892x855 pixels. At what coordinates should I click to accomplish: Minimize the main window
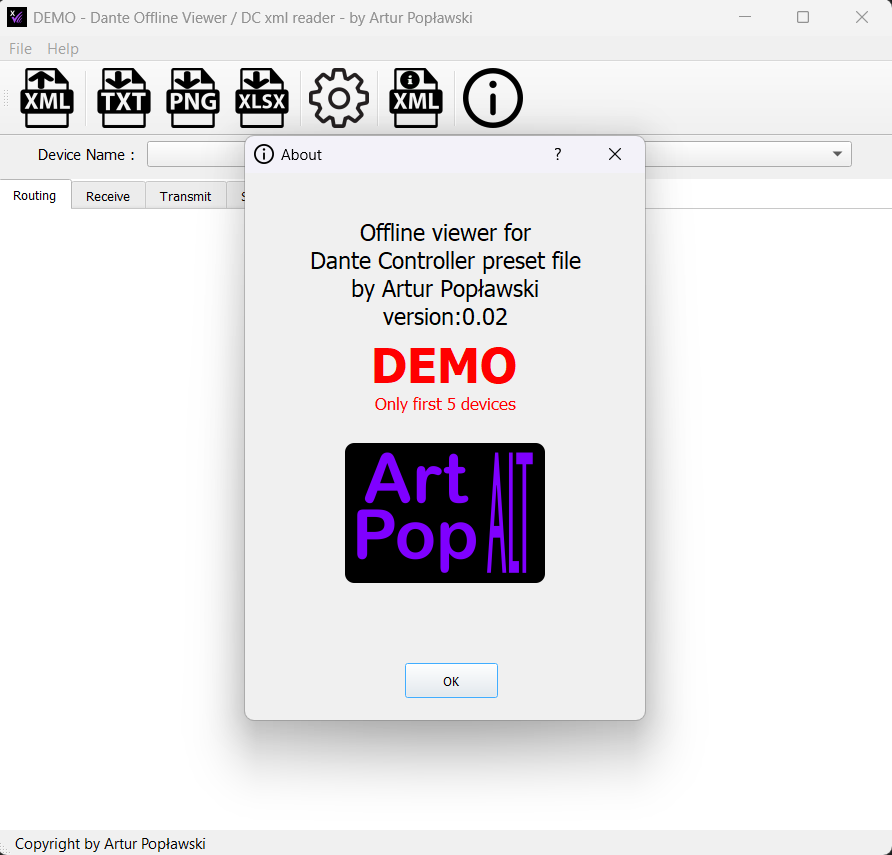coord(745,18)
